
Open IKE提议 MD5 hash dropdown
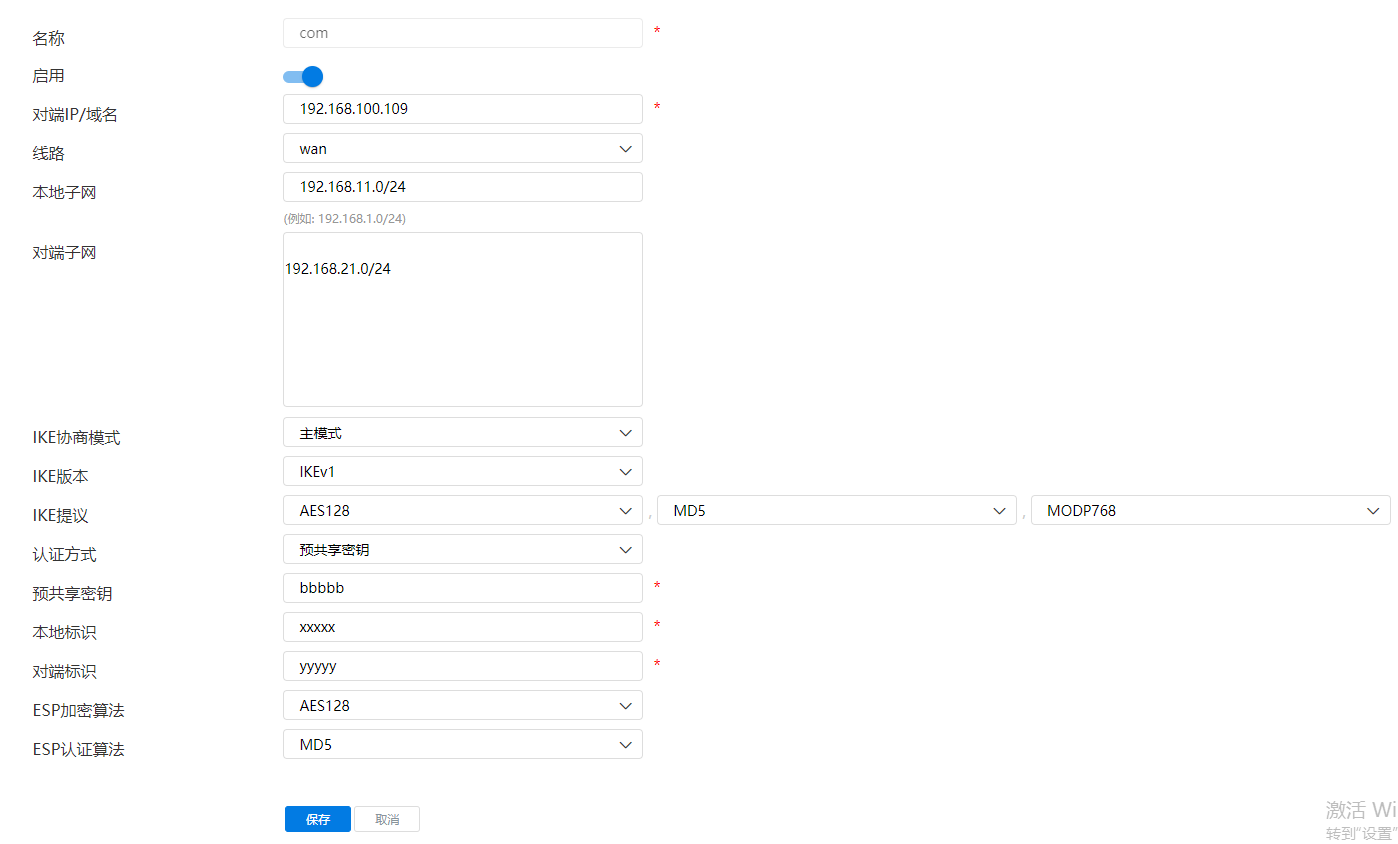tap(836, 511)
